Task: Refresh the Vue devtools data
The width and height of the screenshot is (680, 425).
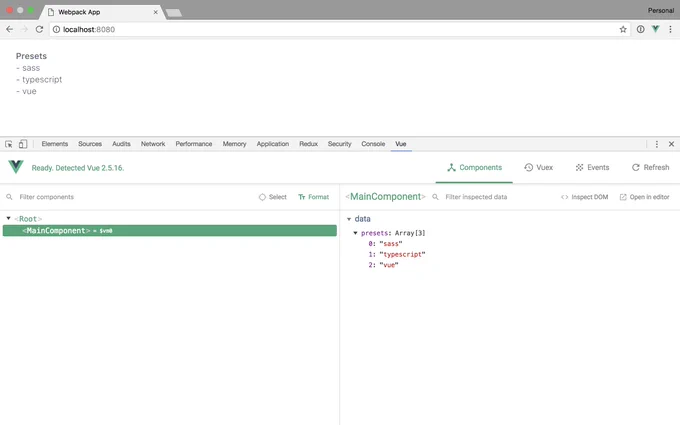Action: 650,167
